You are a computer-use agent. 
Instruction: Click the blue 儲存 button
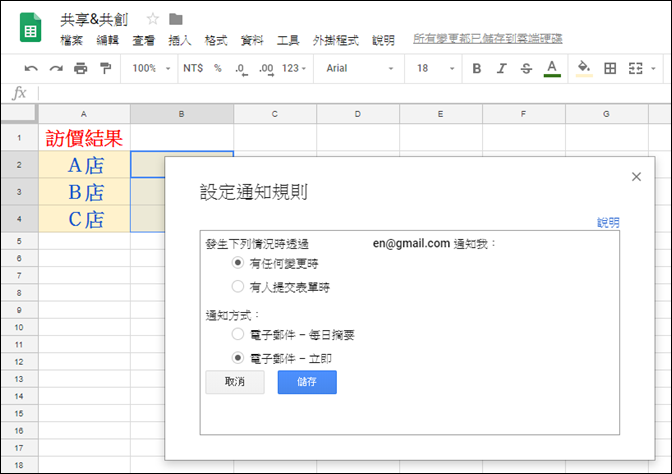(307, 382)
